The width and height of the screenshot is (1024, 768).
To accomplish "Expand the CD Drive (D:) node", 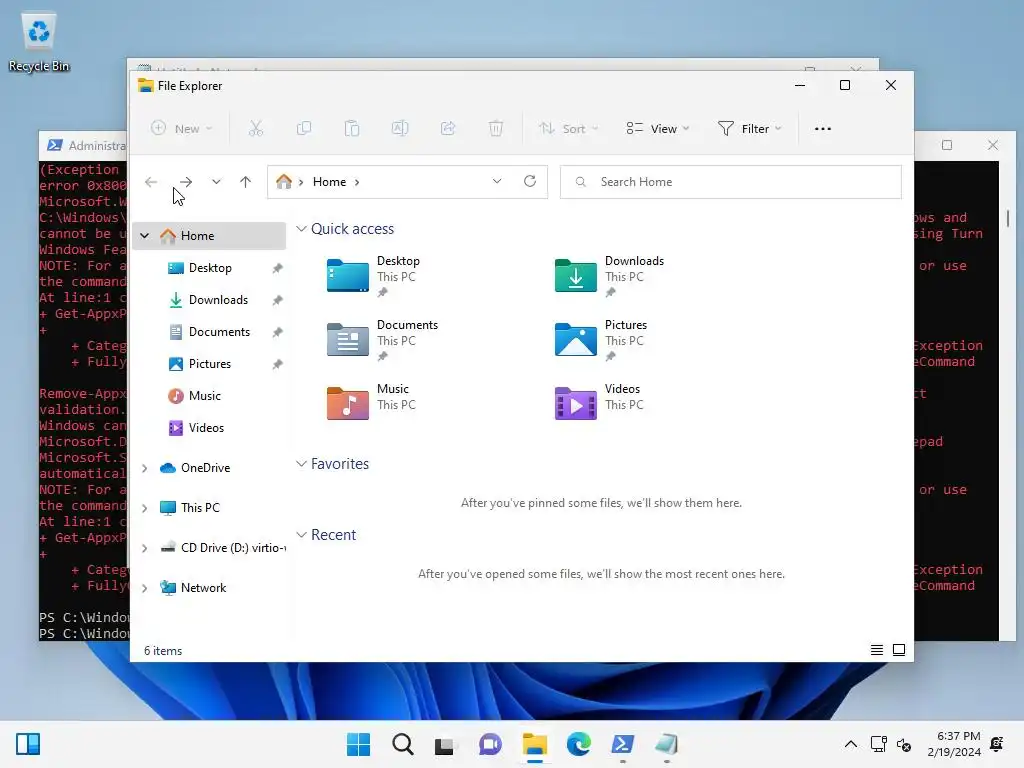I will 145,548.
